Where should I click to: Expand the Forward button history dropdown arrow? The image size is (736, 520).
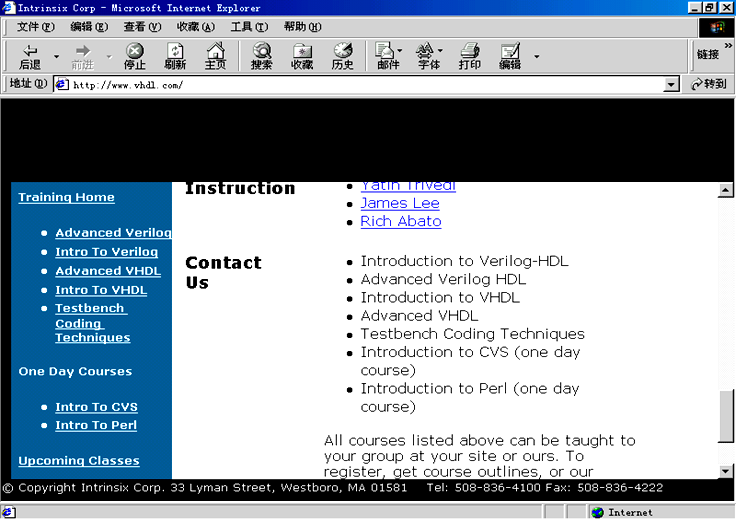click(109, 57)
